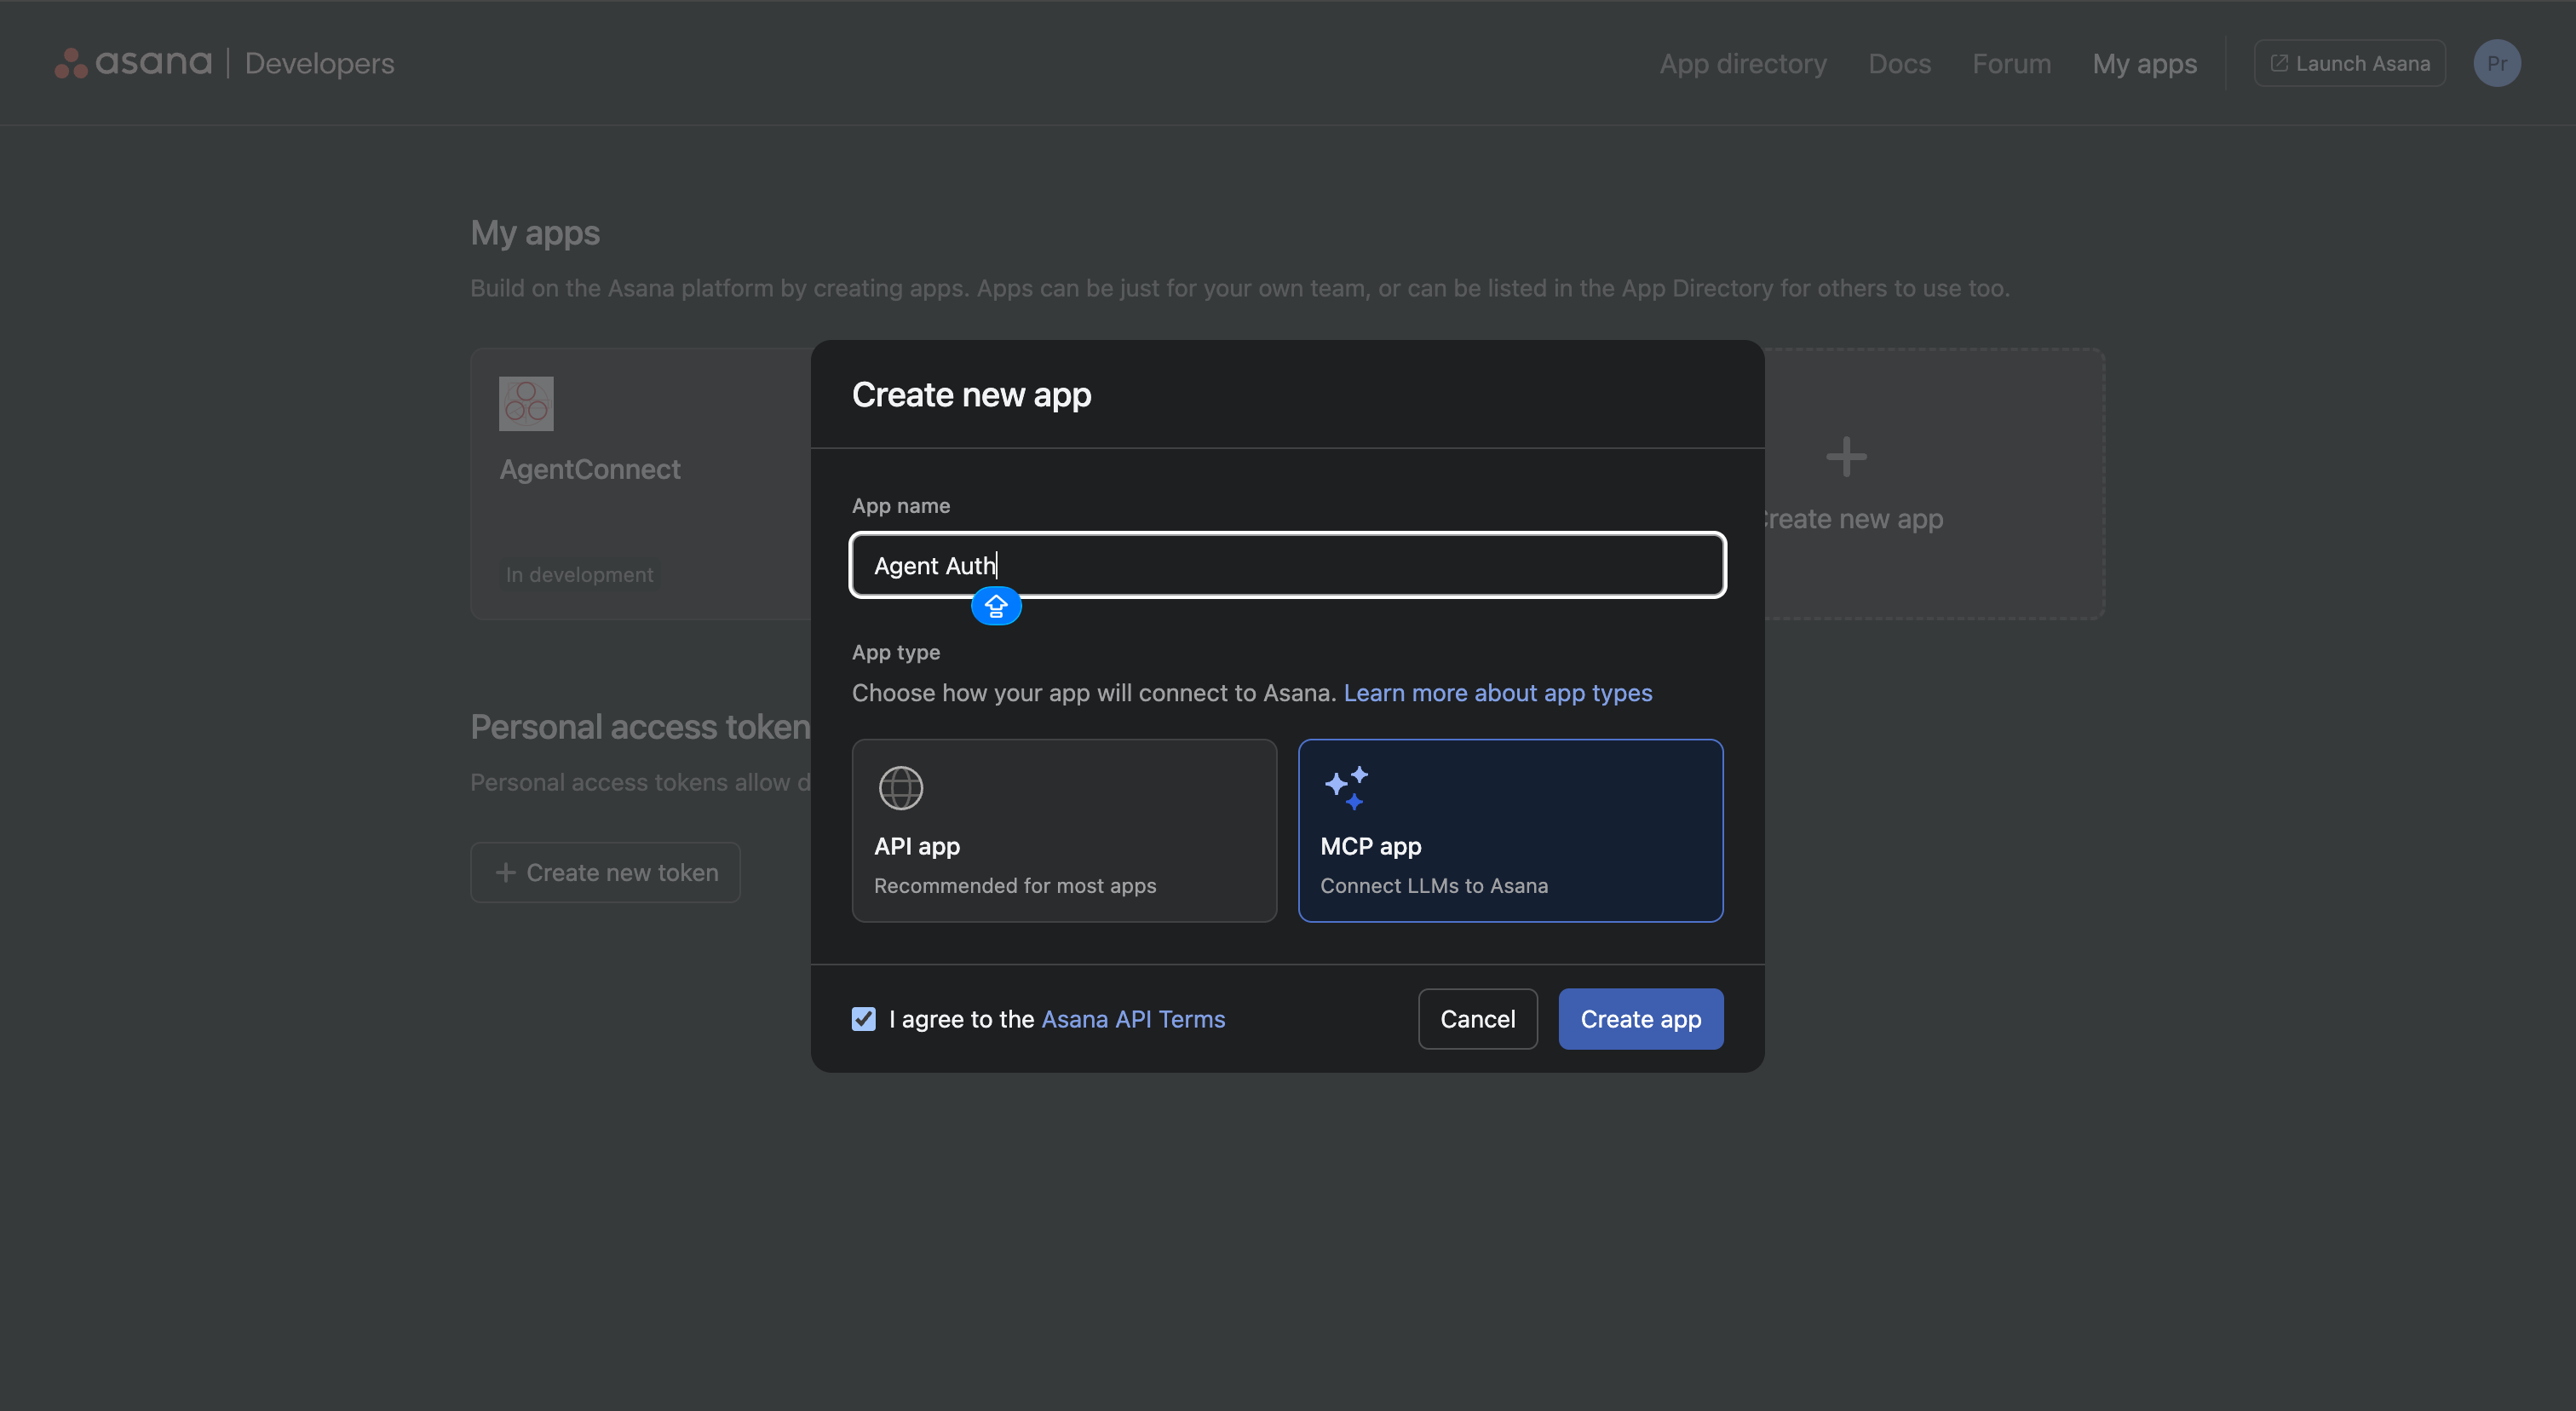This screenshot has height=1411, width=2576.
Task: Click the 'Create new app' dialog title
Action: tap(971, 394)
